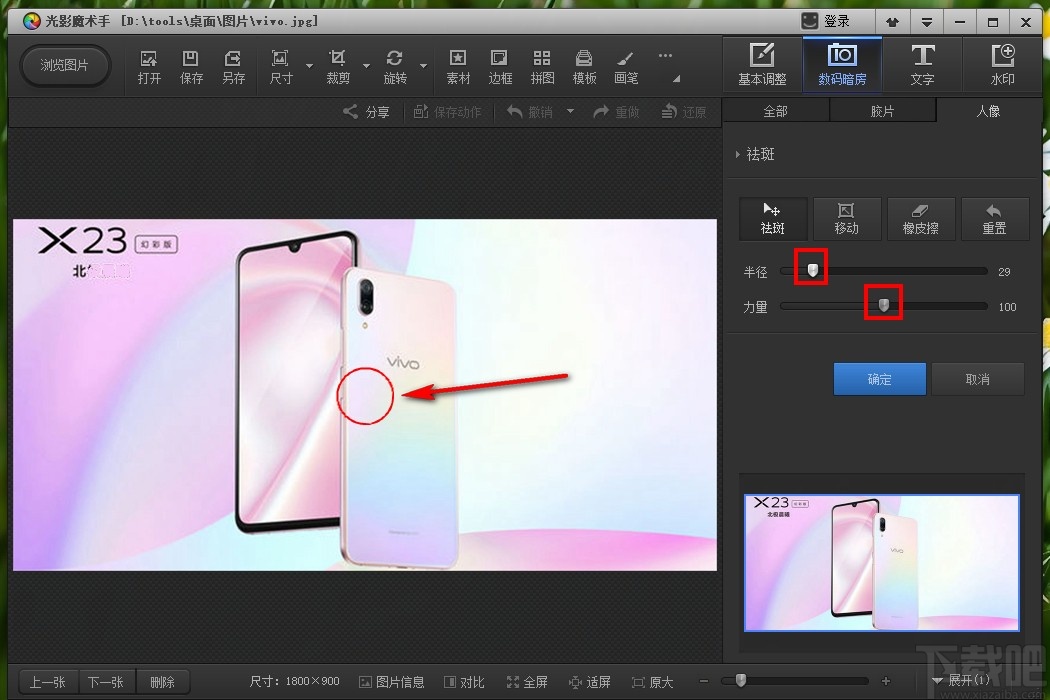Choose the 橡皮擦 (Eraser) tool

(922, 217)
